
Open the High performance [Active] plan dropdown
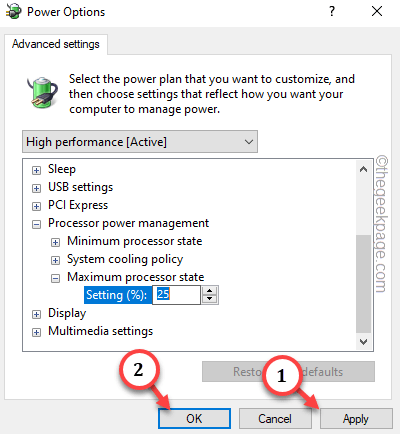pyautogui.click(x=140, y=142)
